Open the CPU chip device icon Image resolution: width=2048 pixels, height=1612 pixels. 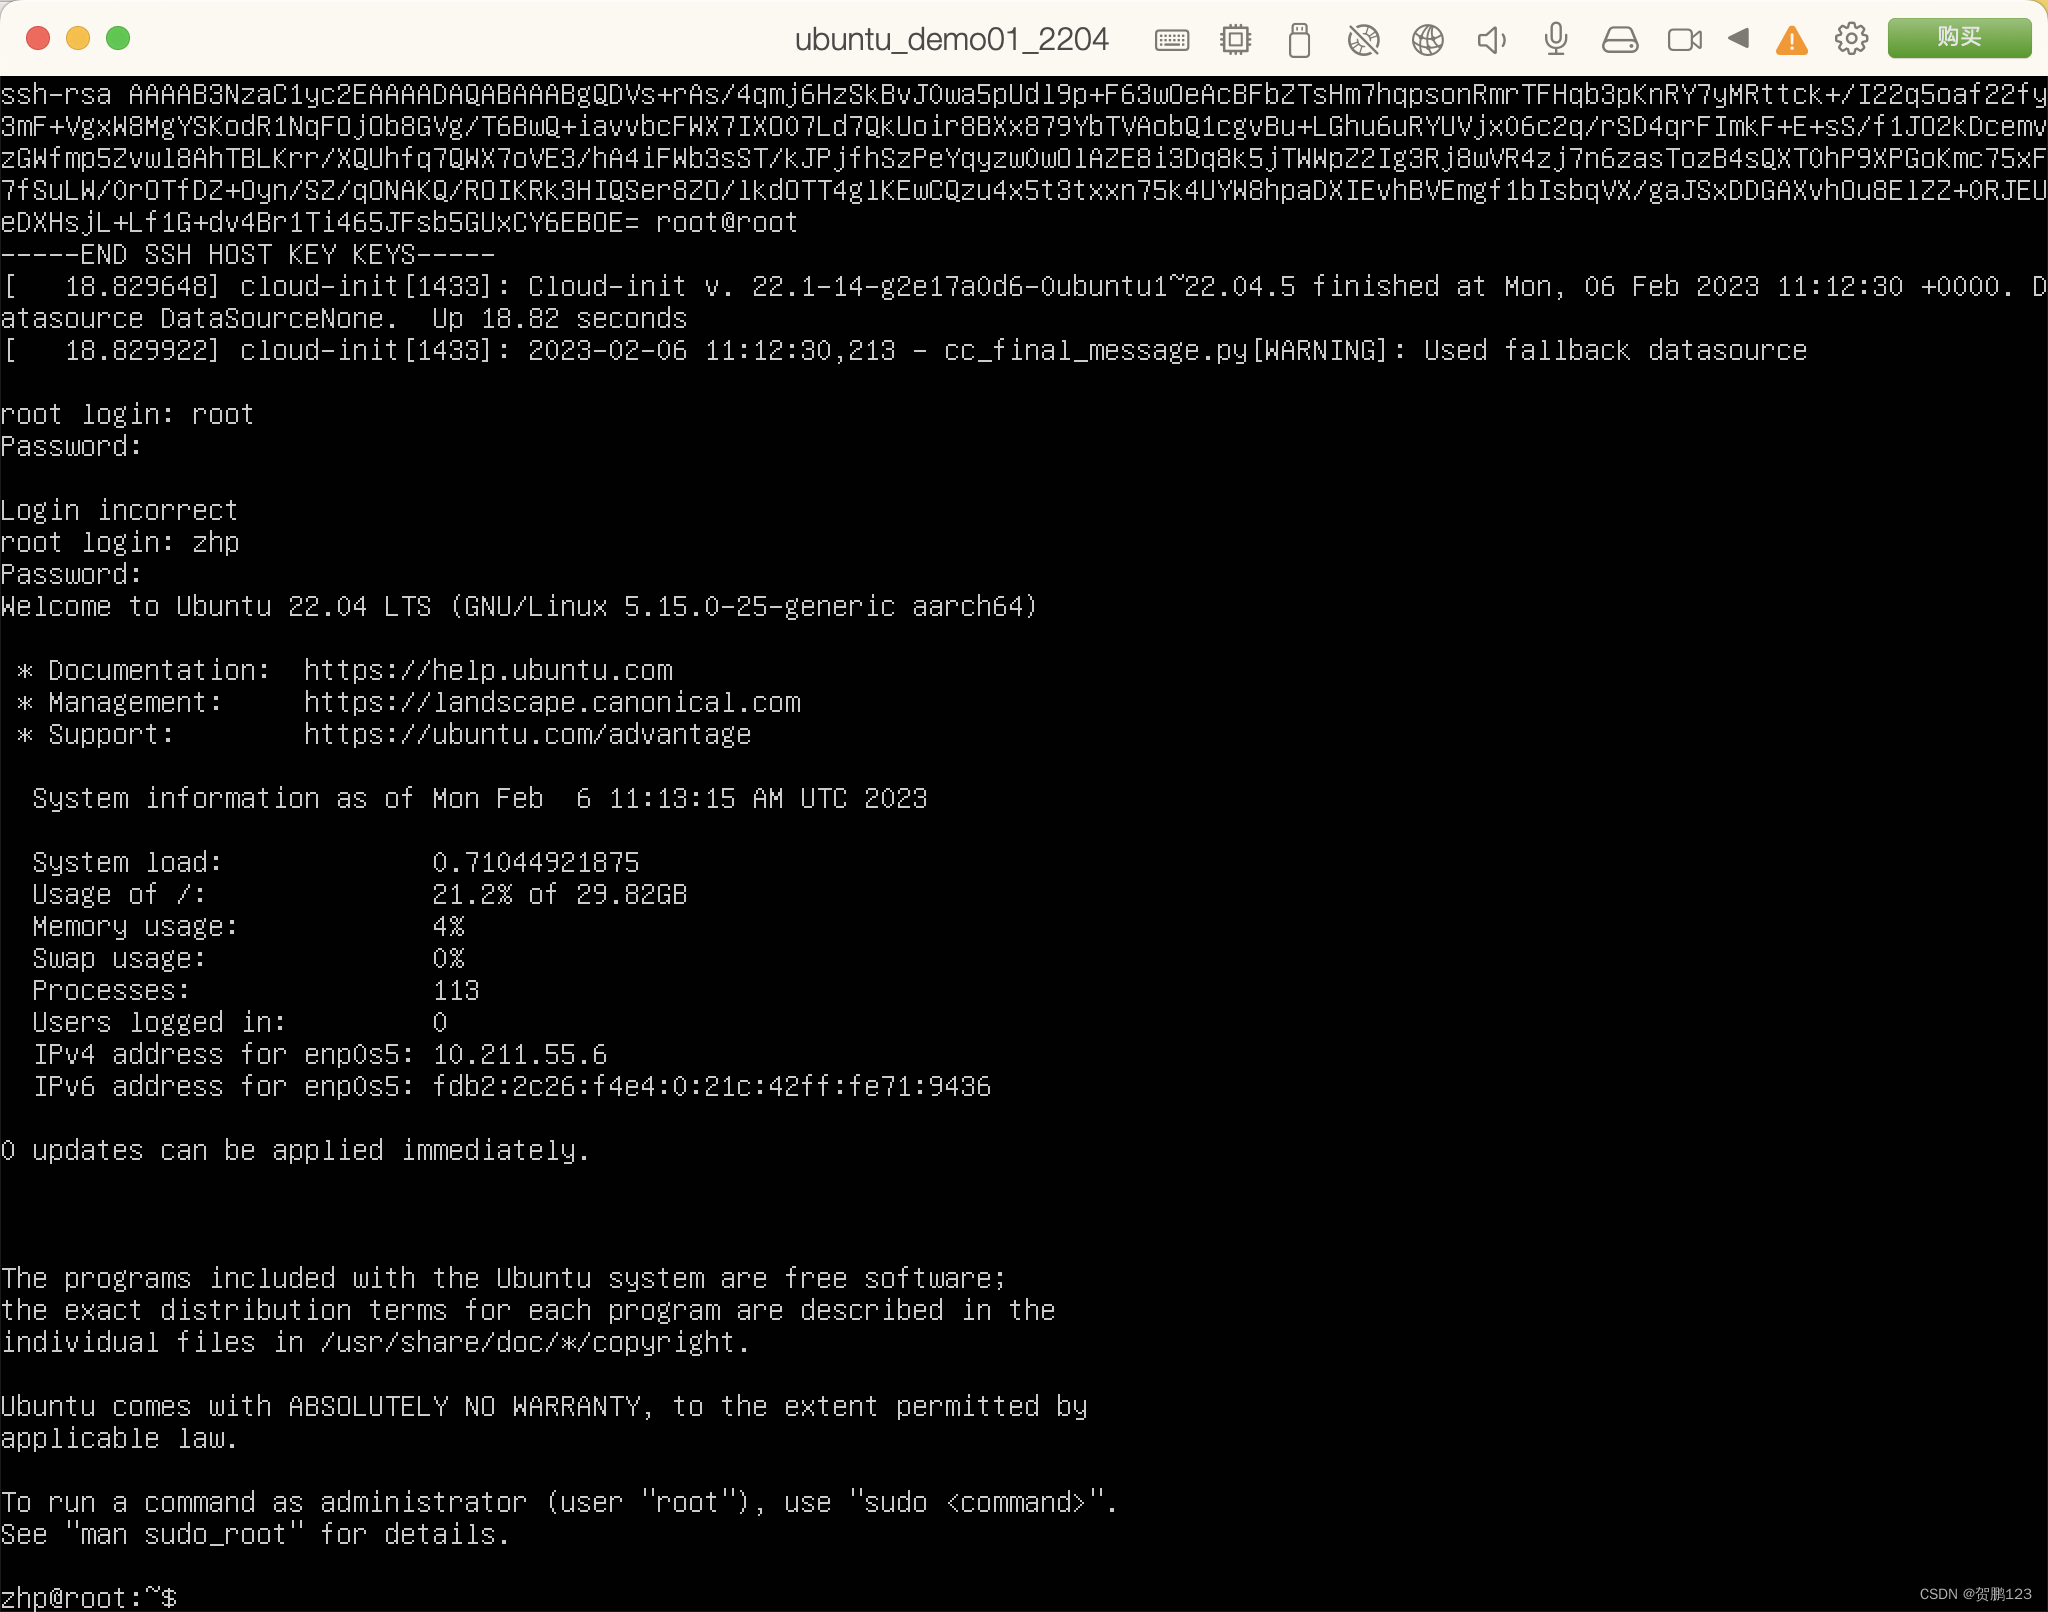coord(1235,40)
